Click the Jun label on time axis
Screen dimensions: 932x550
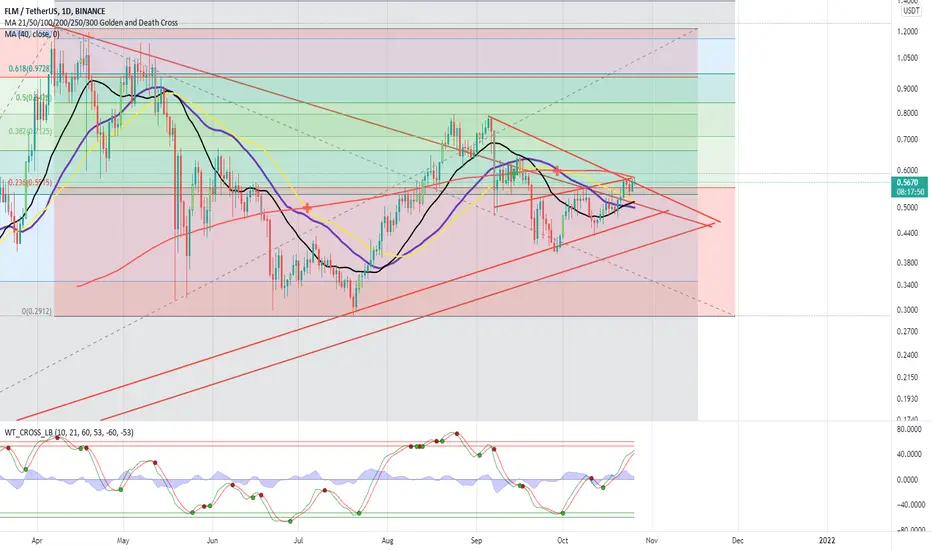coord(212,540)
